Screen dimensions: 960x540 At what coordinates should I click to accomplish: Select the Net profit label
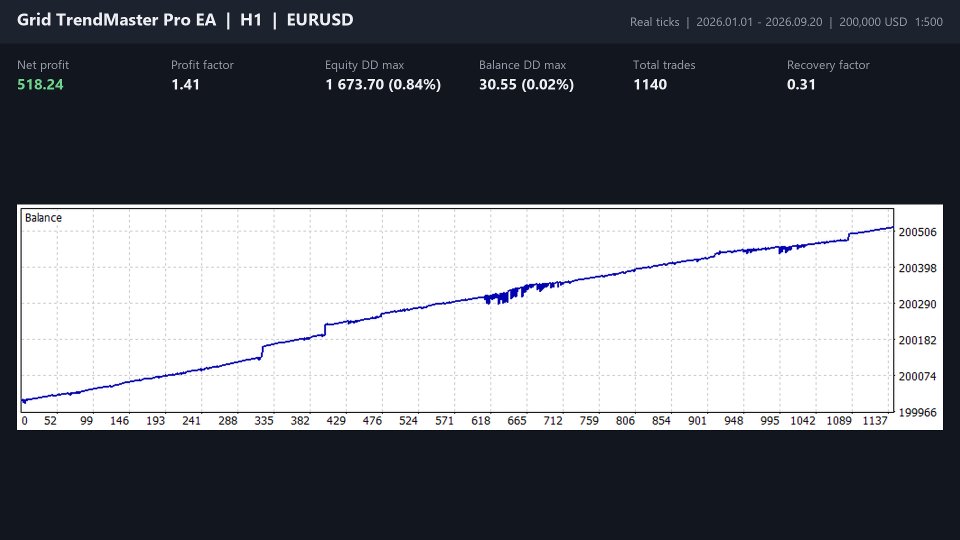pyautogui.click(x=43, y=65)
